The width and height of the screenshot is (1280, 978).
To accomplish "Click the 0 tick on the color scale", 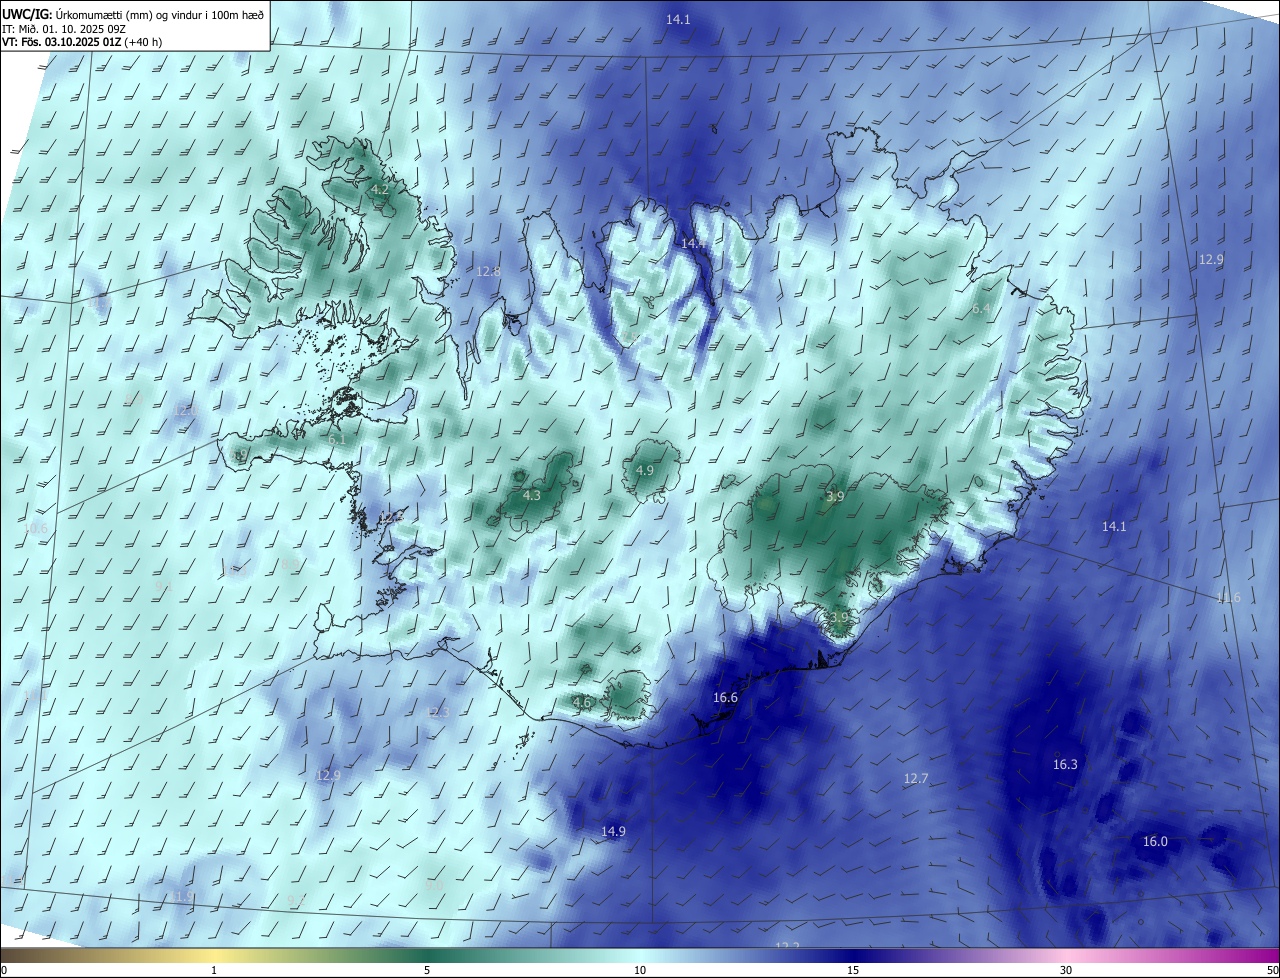I will pyautogui.click(x=4, y=970).
